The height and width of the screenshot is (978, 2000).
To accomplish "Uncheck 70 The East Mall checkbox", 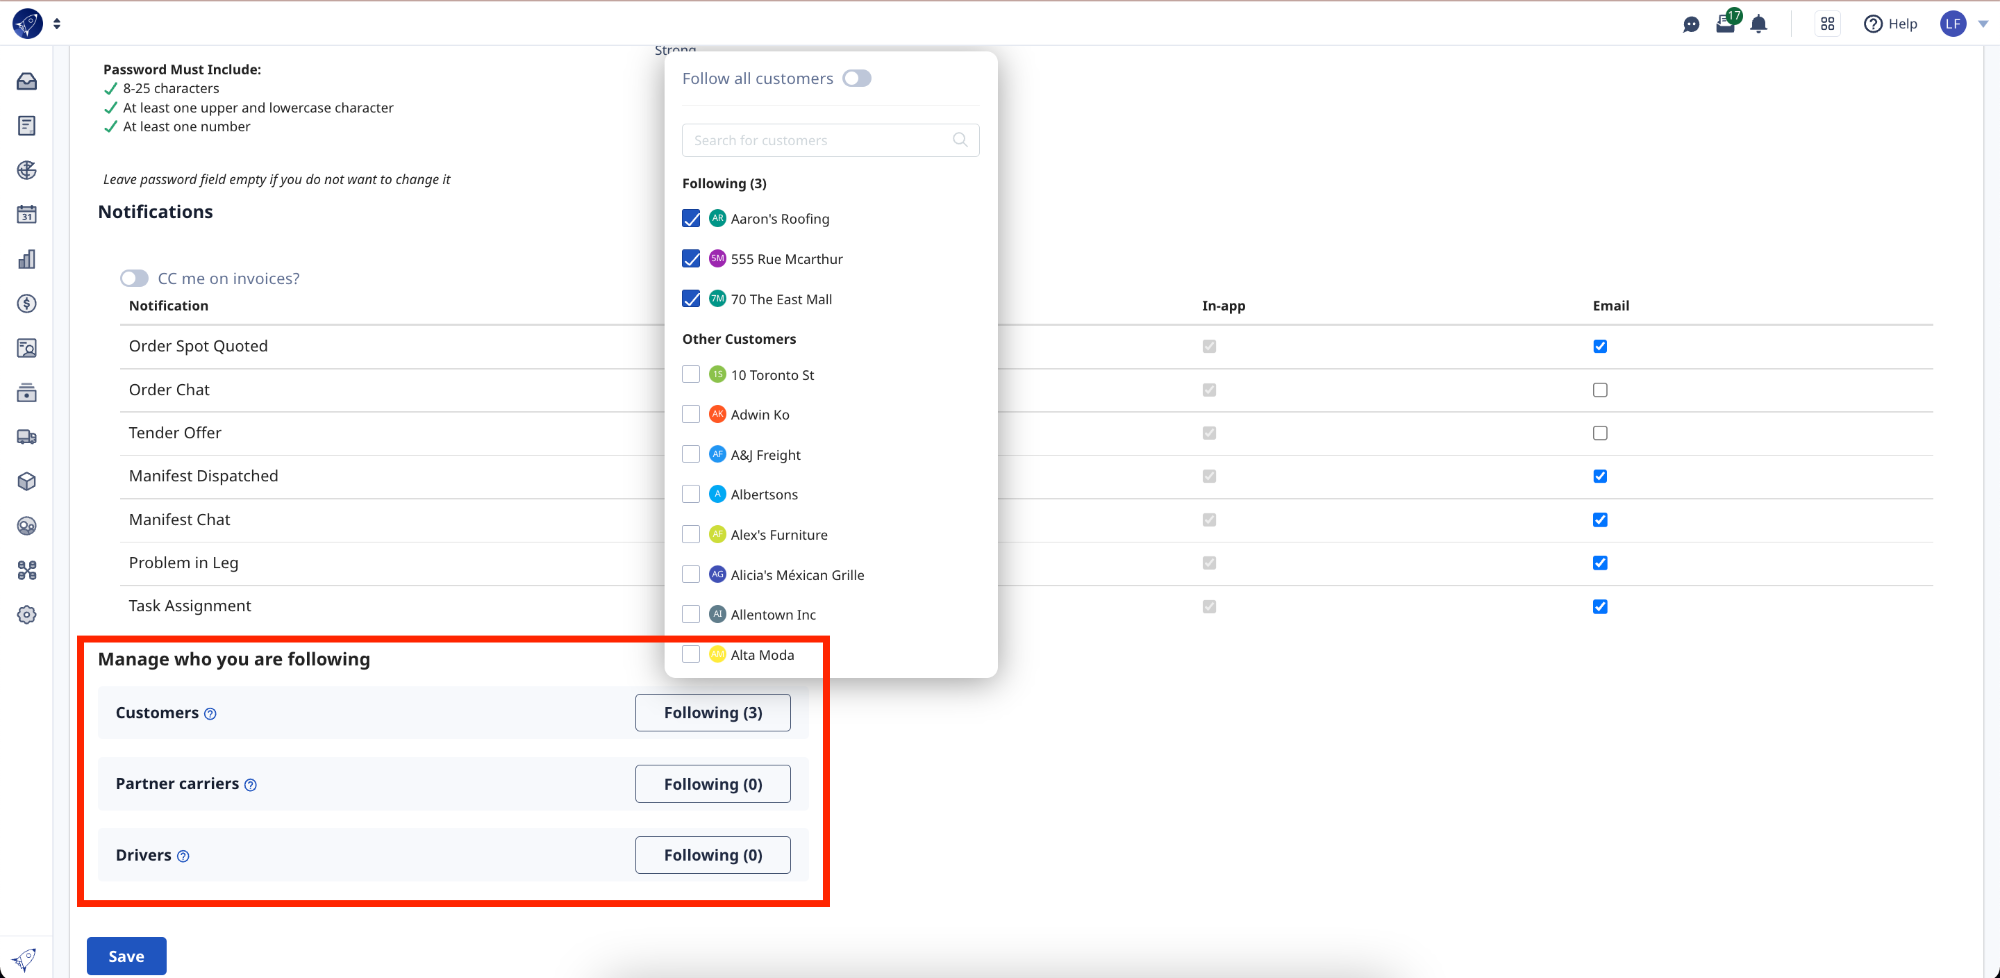I will (x=691, y=298).
